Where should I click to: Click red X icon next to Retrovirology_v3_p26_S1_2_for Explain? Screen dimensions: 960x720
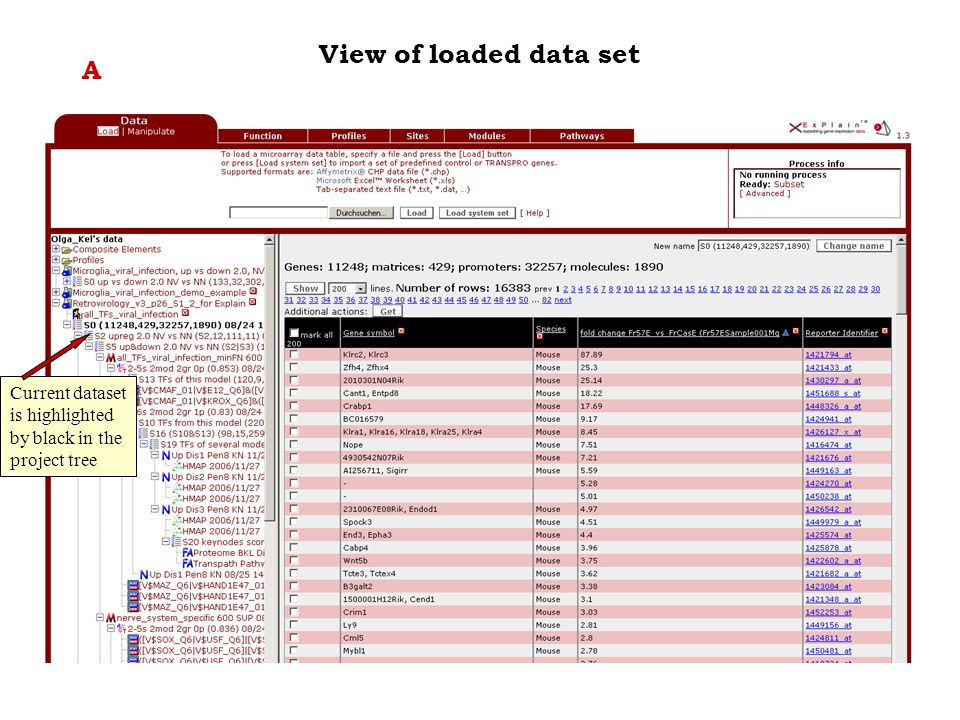[252, 302]
